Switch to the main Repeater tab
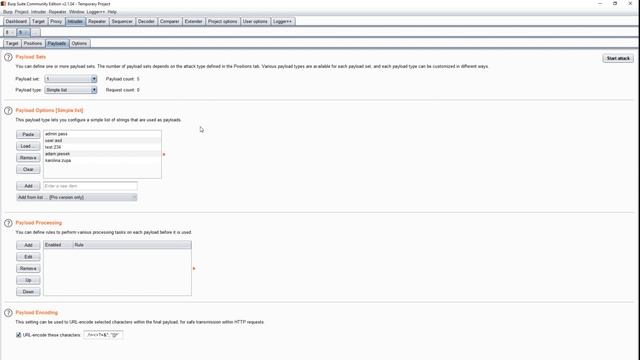The image size is (640, 360). coord(97,21)
